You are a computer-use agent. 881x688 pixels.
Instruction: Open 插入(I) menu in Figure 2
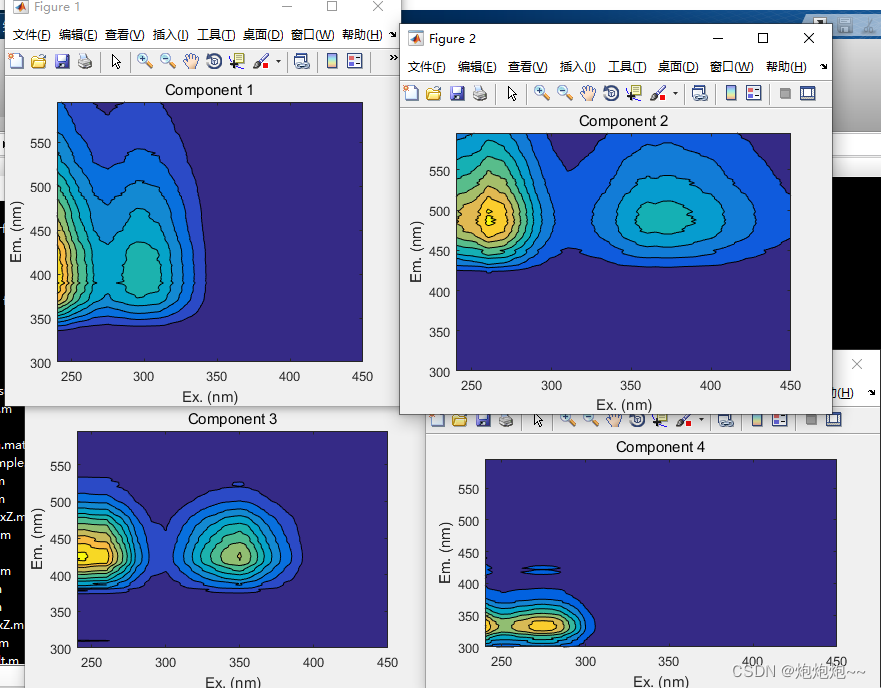(x=577, y=67)
